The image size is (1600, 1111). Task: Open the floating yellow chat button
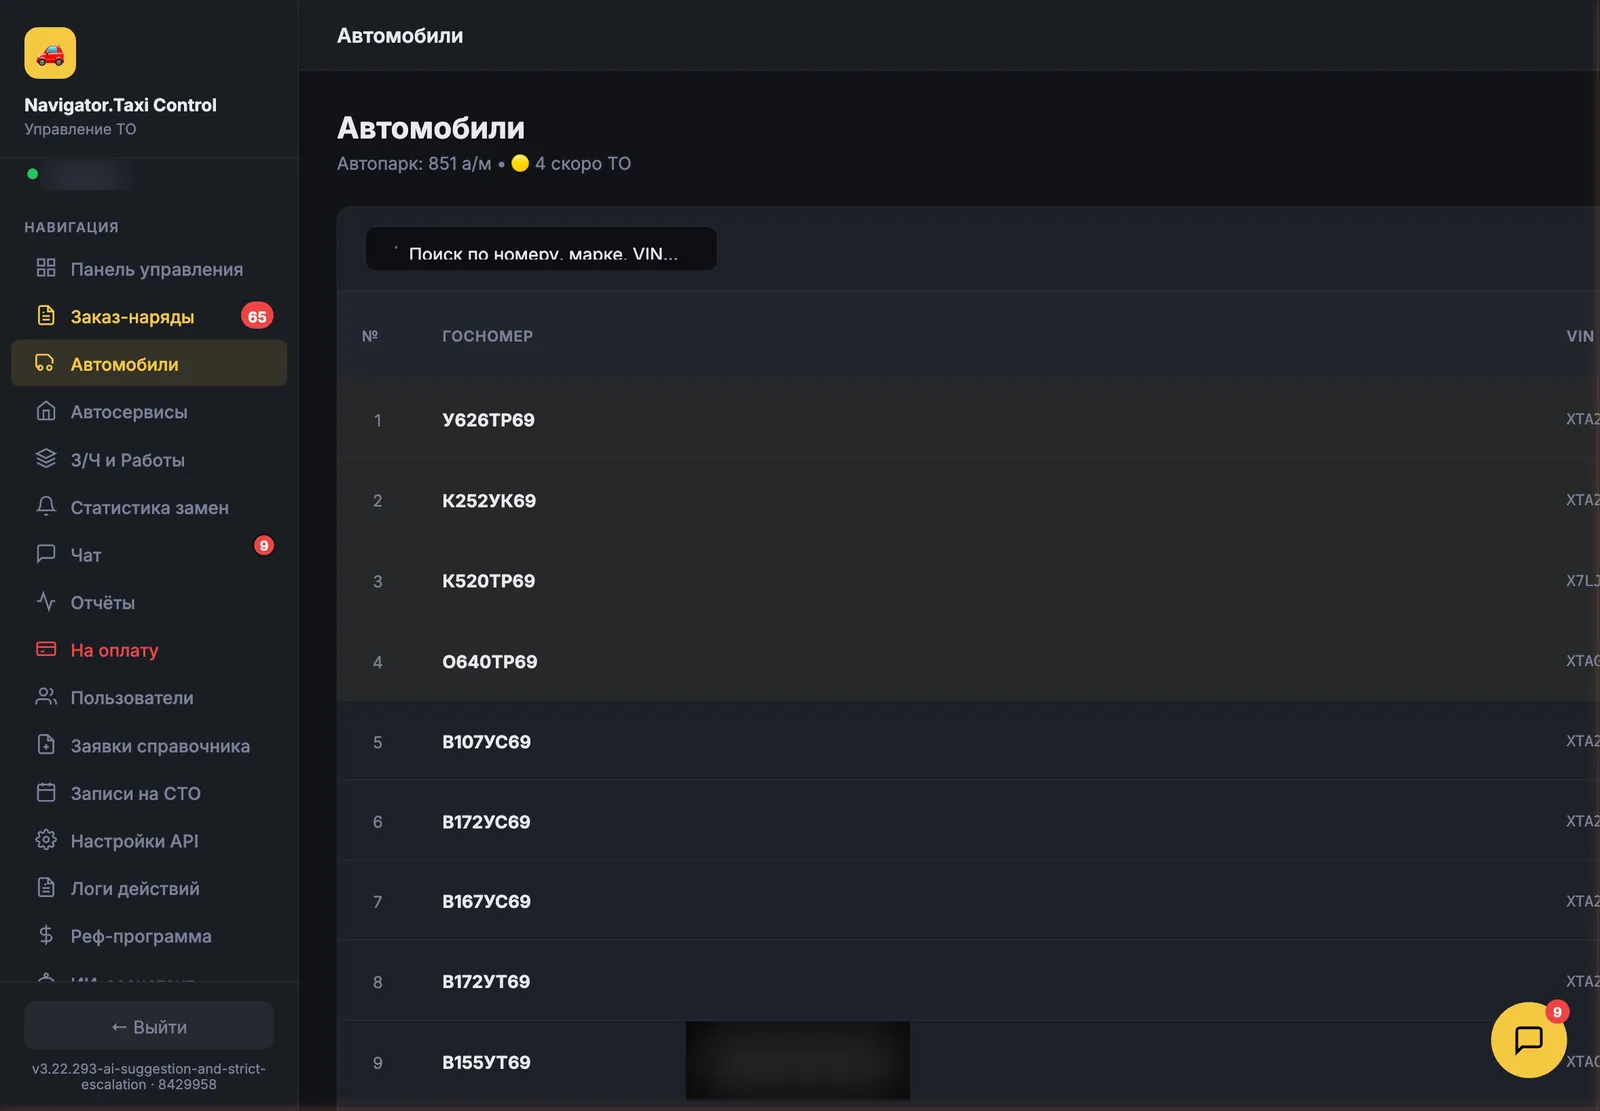pos(1528,1040)
